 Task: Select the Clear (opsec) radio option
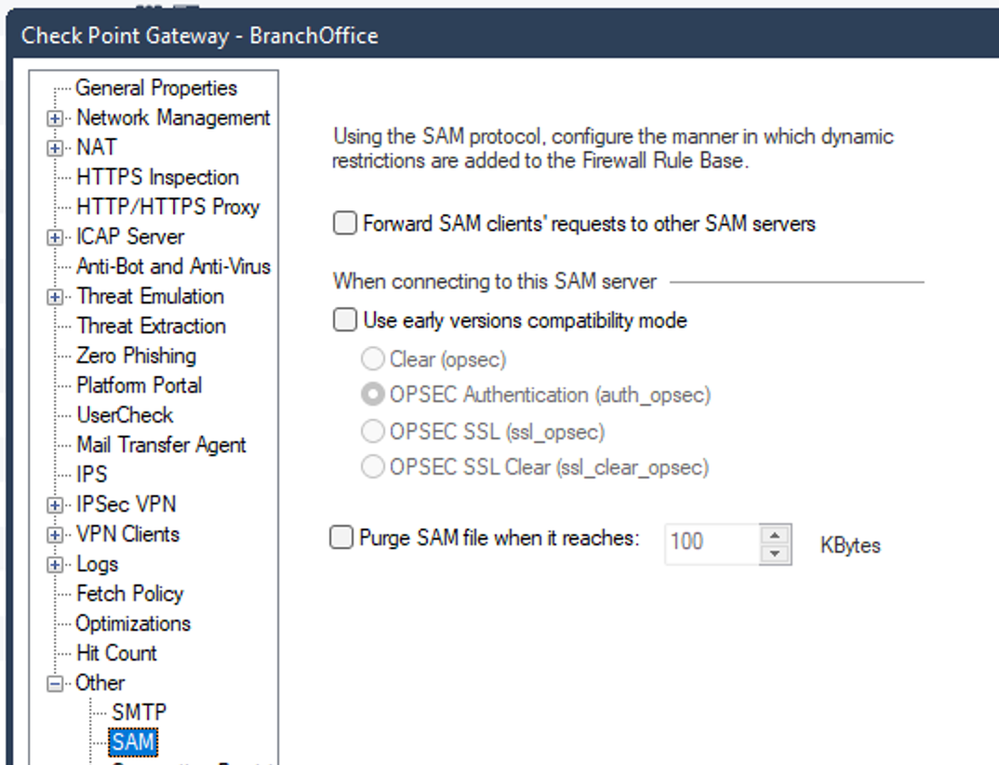point(373,359)
